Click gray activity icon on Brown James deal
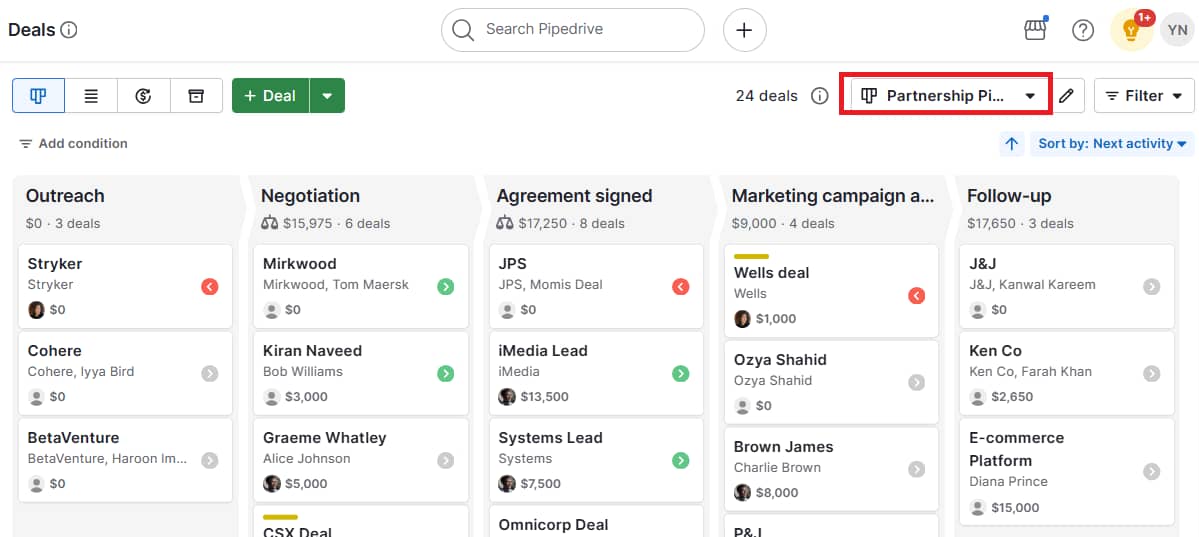 (x=917, y=470)
